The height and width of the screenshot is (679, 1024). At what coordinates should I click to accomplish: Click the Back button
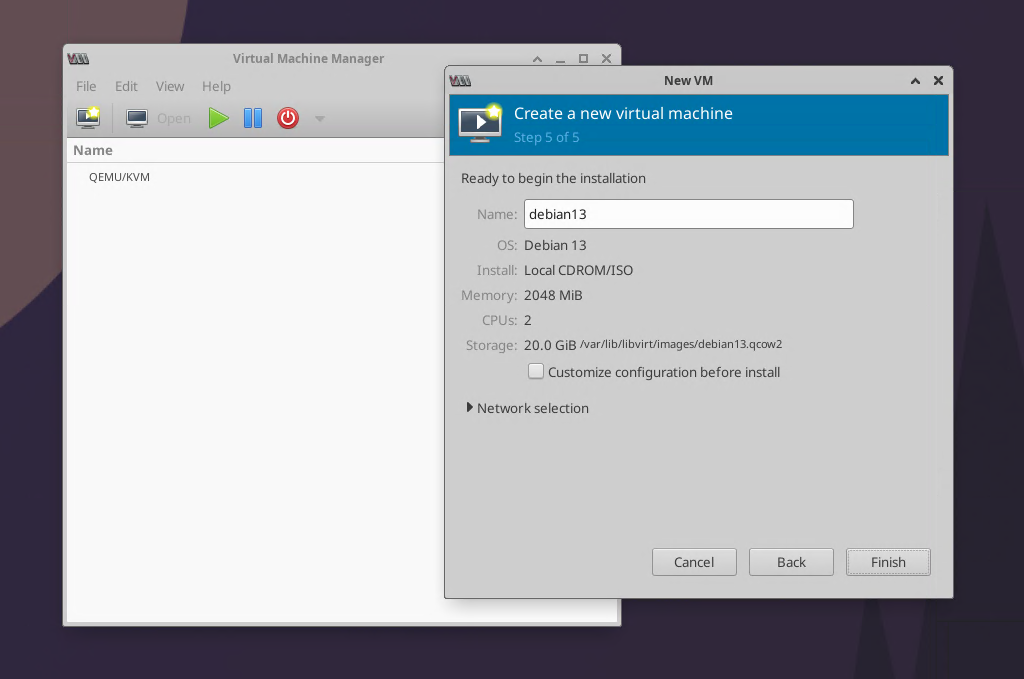click(x=791, y=562)
